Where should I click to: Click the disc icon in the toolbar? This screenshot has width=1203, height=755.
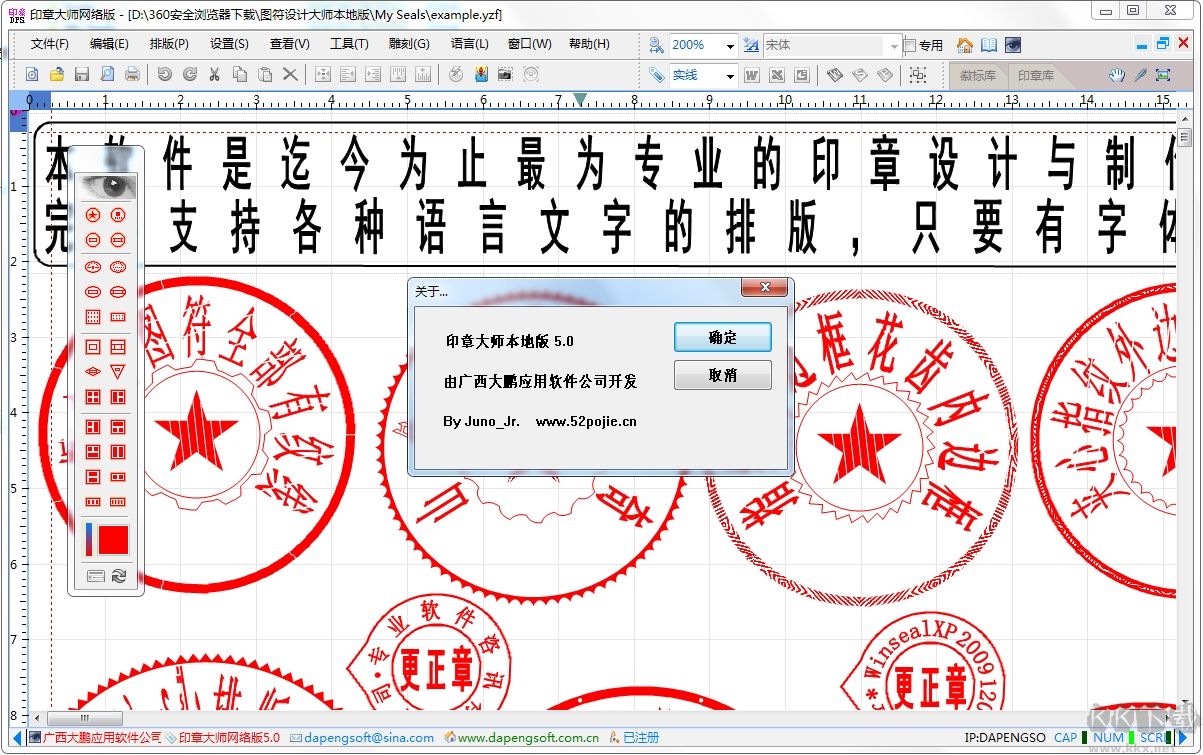coord(531,75)
